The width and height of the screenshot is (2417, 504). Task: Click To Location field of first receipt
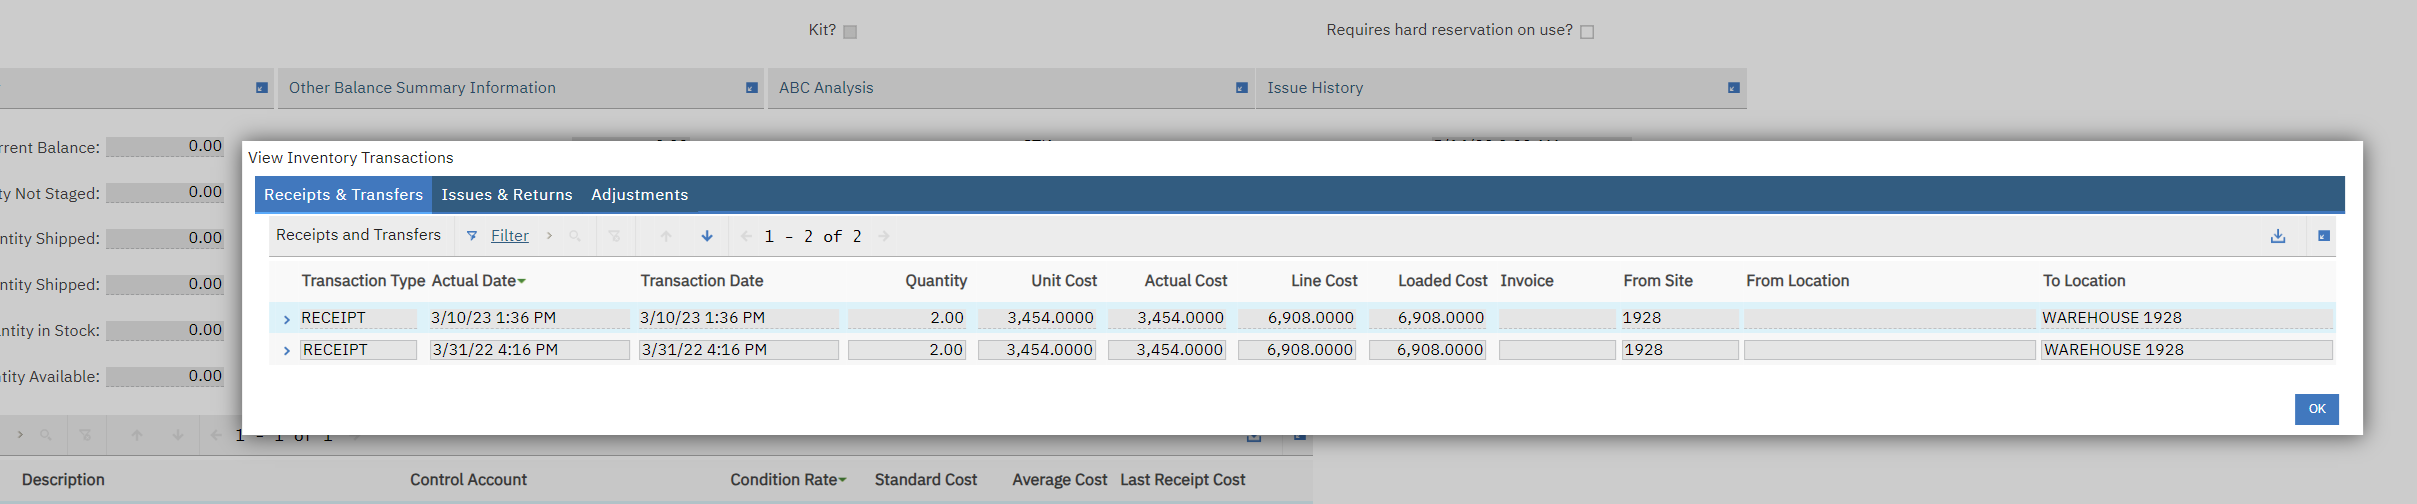click(2185, 318)
